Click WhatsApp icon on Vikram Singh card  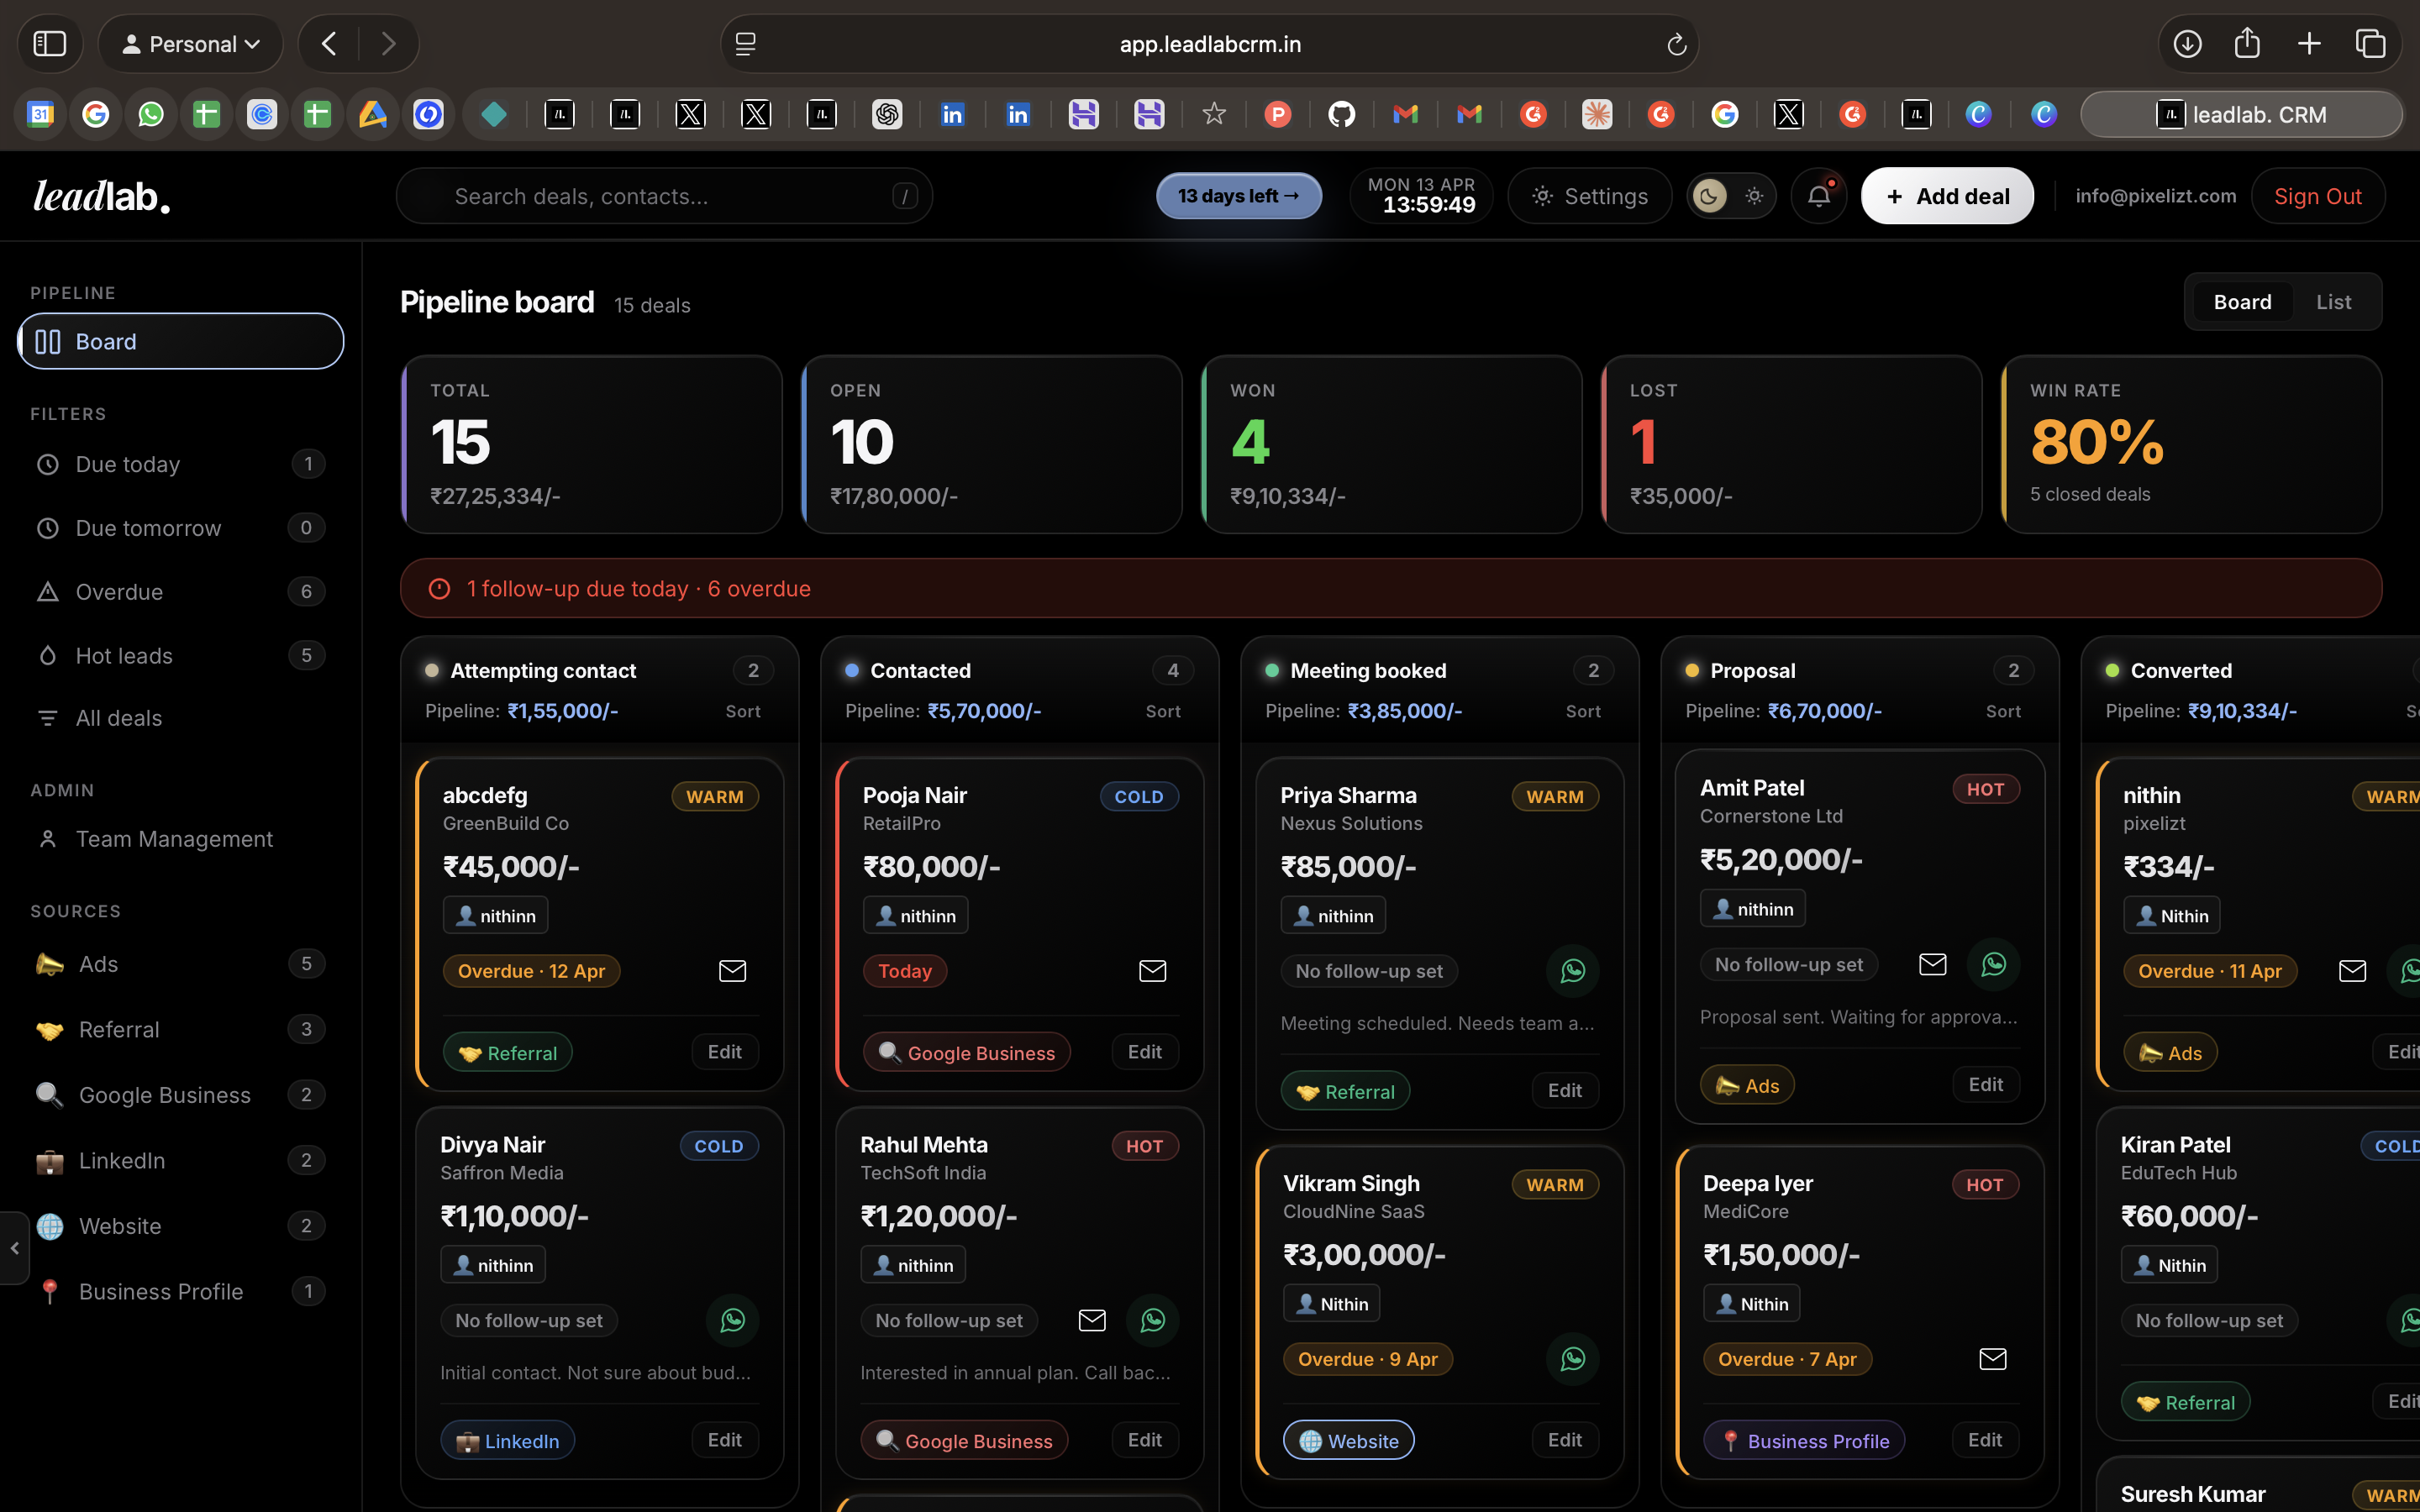(1572, 1358)
